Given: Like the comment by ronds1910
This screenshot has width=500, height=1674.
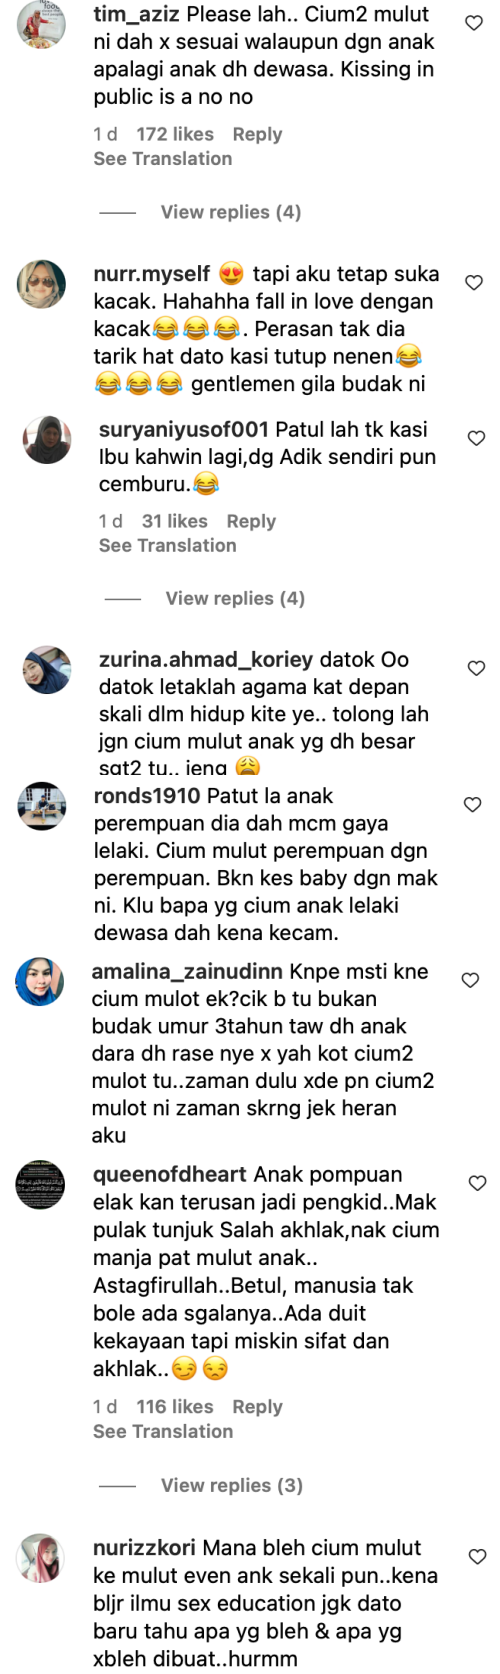Looking at the screenshot, I should tap(472, 804).
